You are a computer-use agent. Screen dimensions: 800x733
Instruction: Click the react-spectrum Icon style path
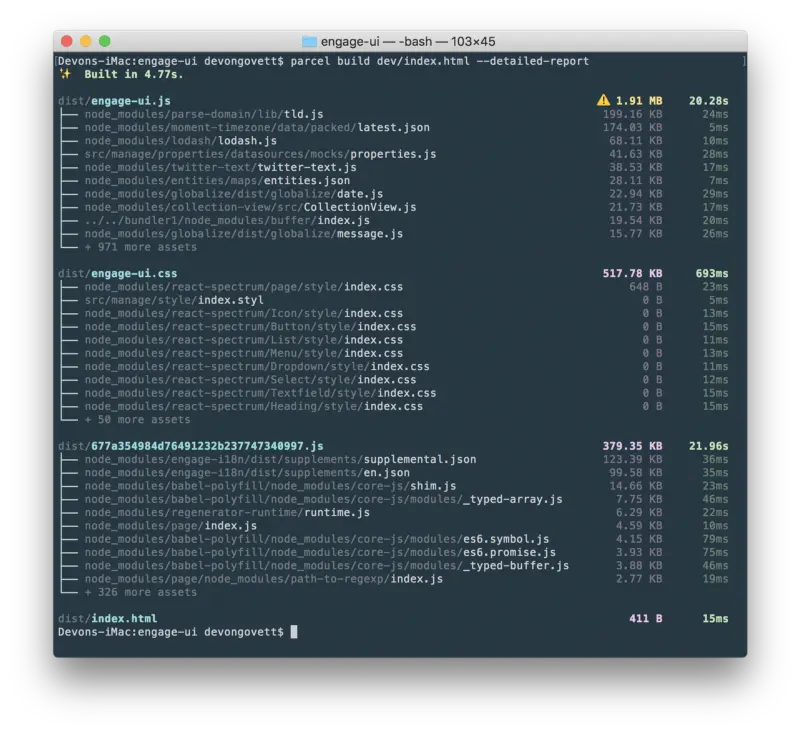[244, 313]
